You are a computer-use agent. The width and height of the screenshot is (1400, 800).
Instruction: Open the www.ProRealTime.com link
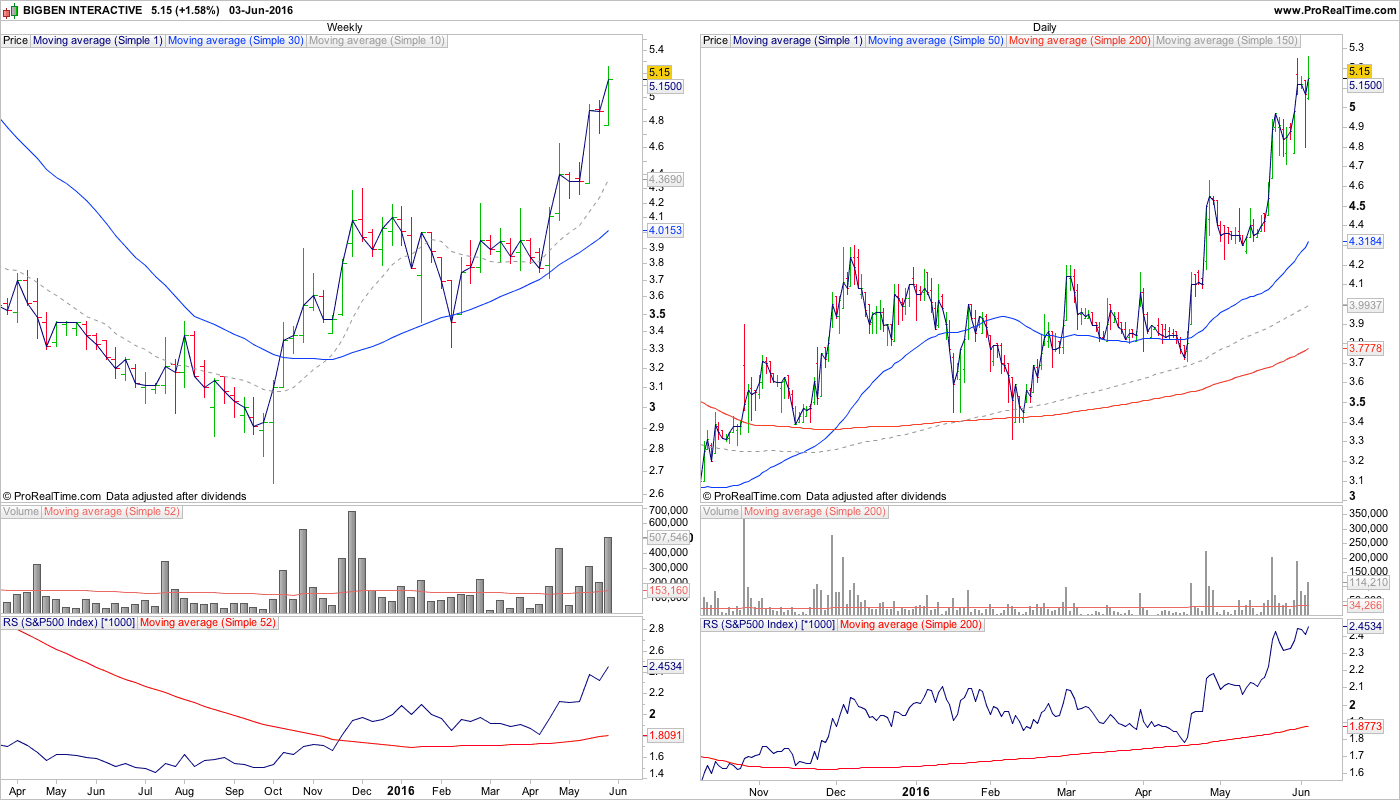(x=1334, y=10)
